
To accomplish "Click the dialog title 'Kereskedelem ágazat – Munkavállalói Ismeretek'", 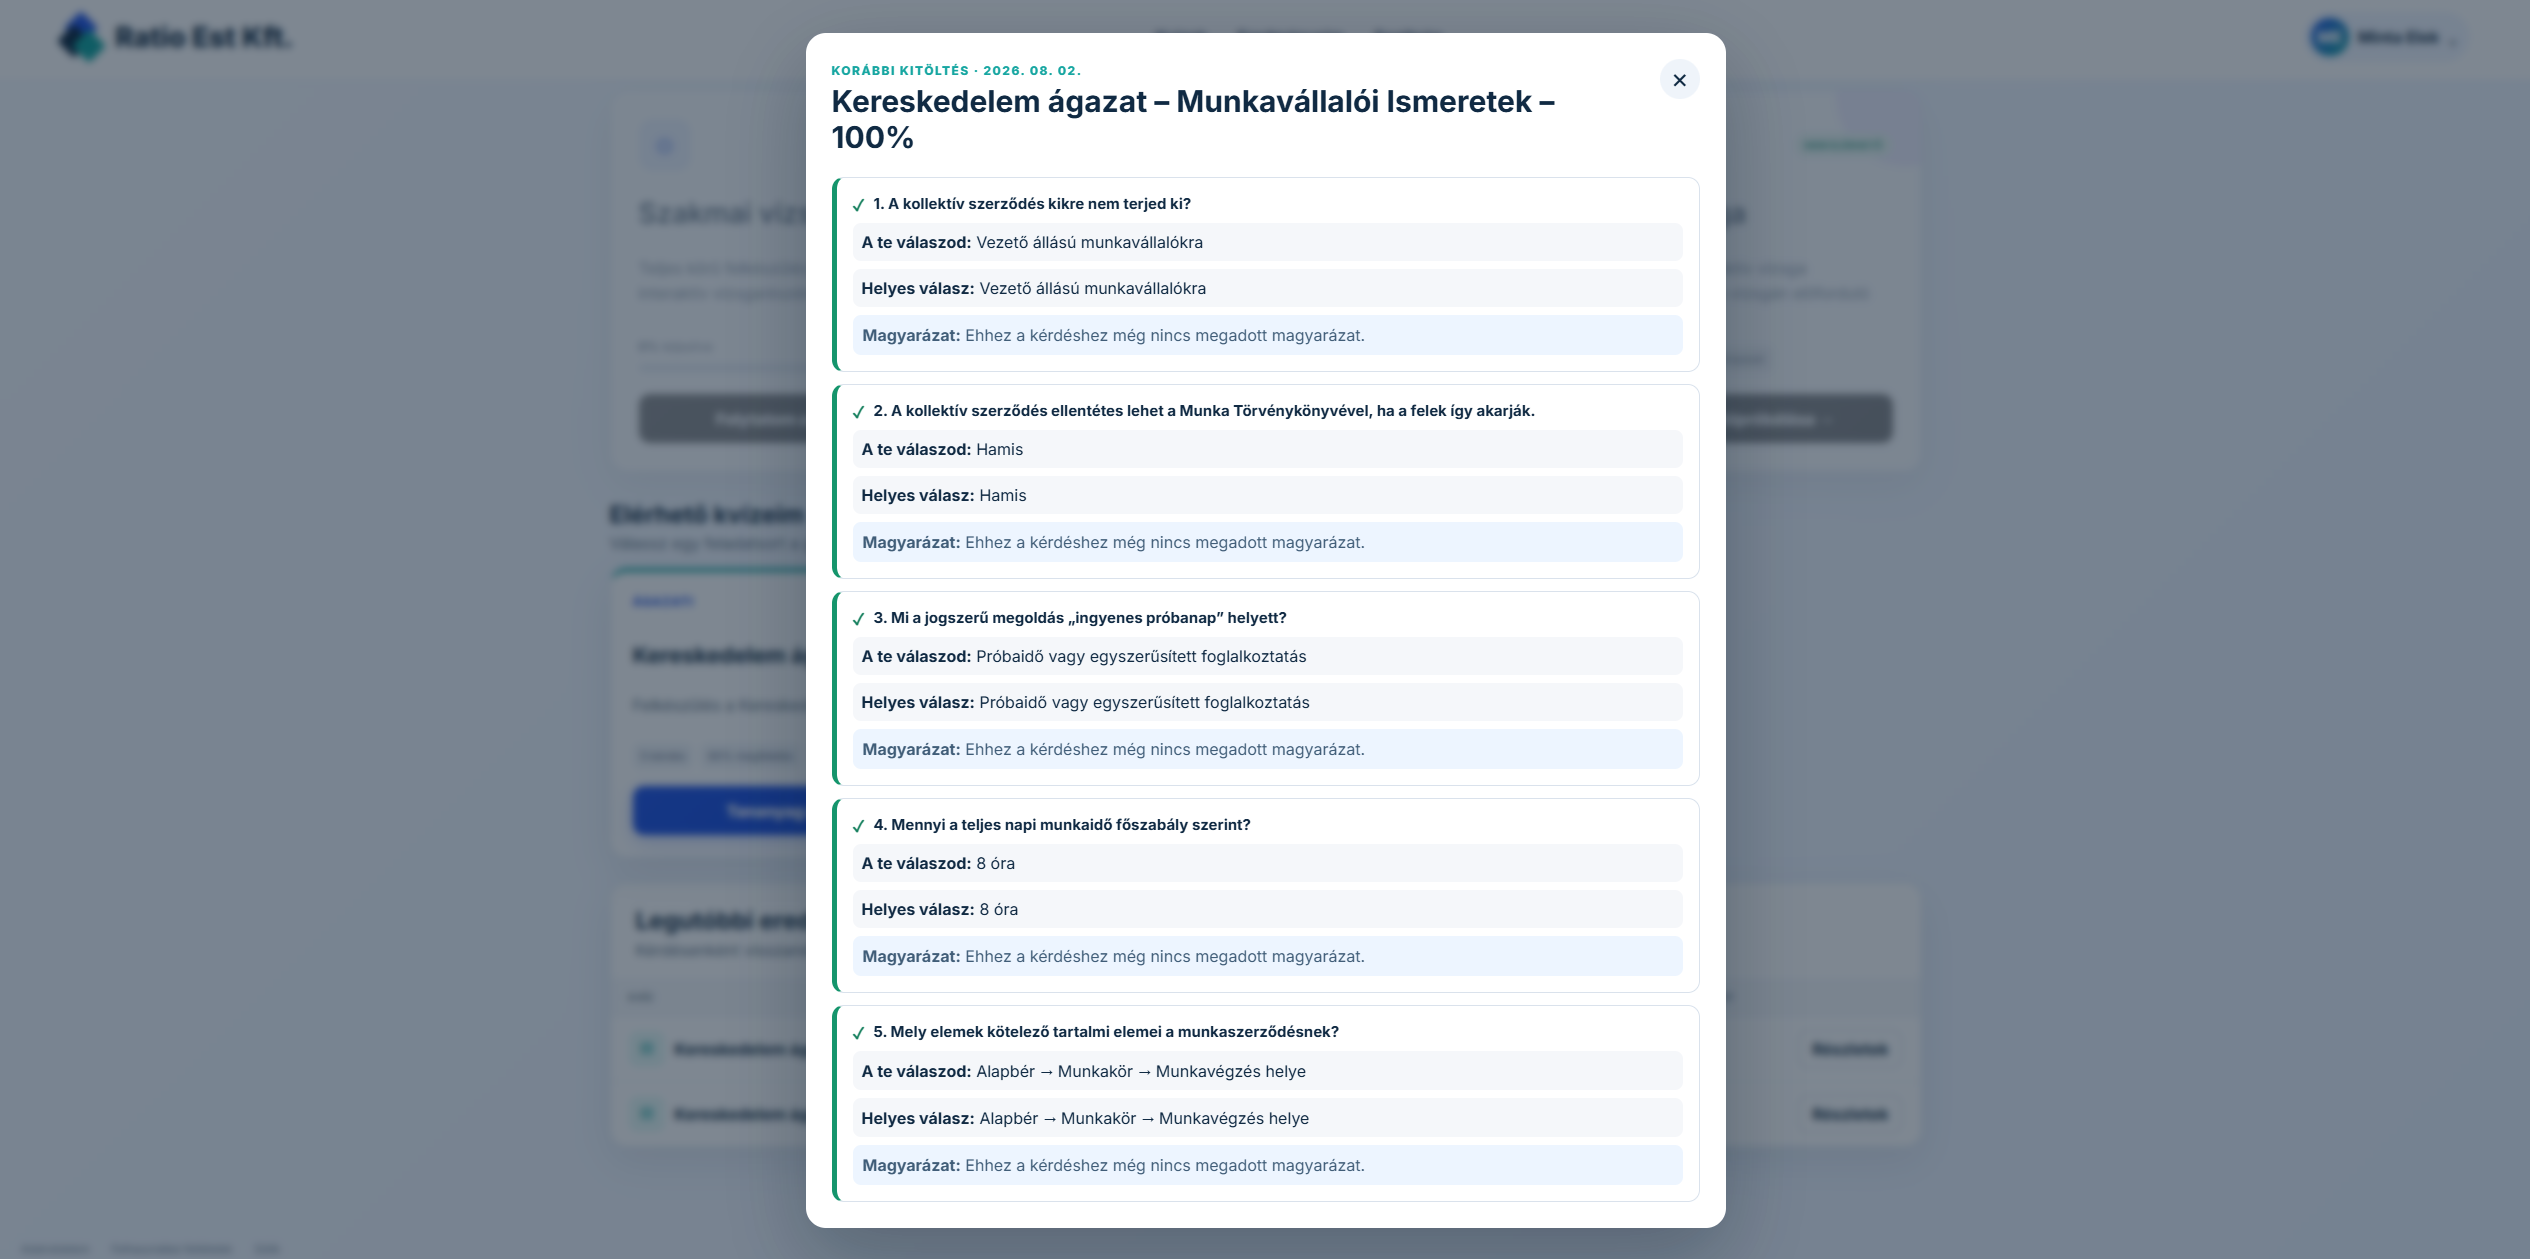I will [x=1193, y=119].
